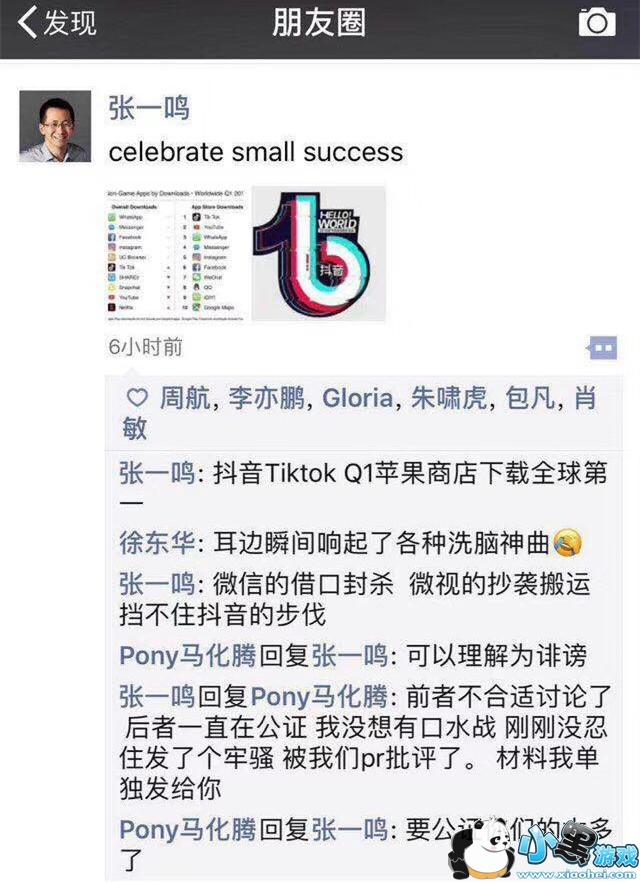The image size is (640, 883).
Task: Open commenter 徐东华's profile
Action: pyautogui.click(x=157, y=543)
